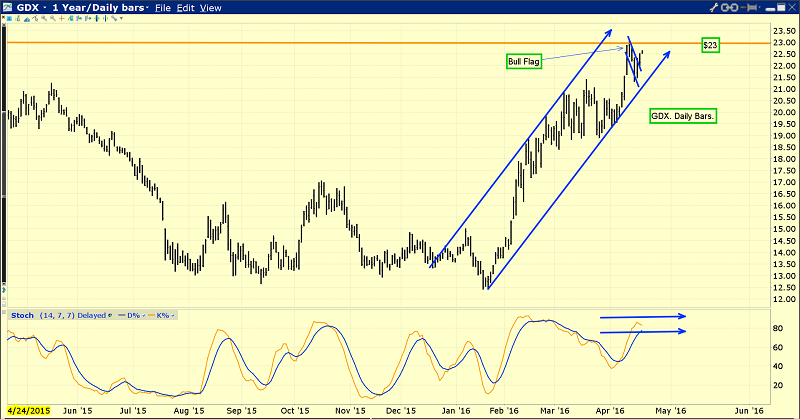Open the View menu
Viewport: 800px width, 419px height.
211,8
